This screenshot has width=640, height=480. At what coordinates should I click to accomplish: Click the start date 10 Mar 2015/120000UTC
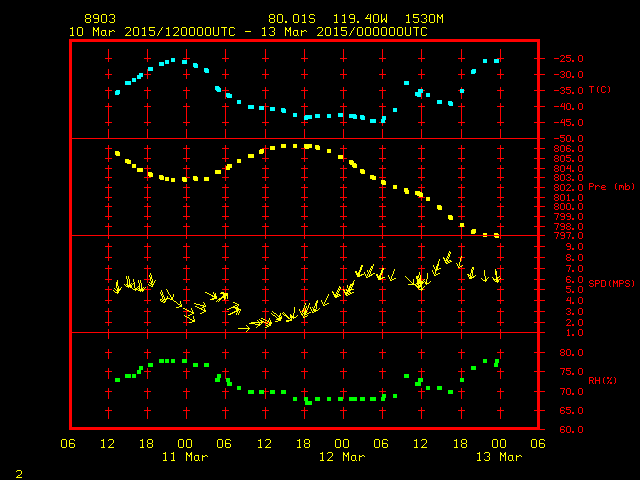(152, 32)
